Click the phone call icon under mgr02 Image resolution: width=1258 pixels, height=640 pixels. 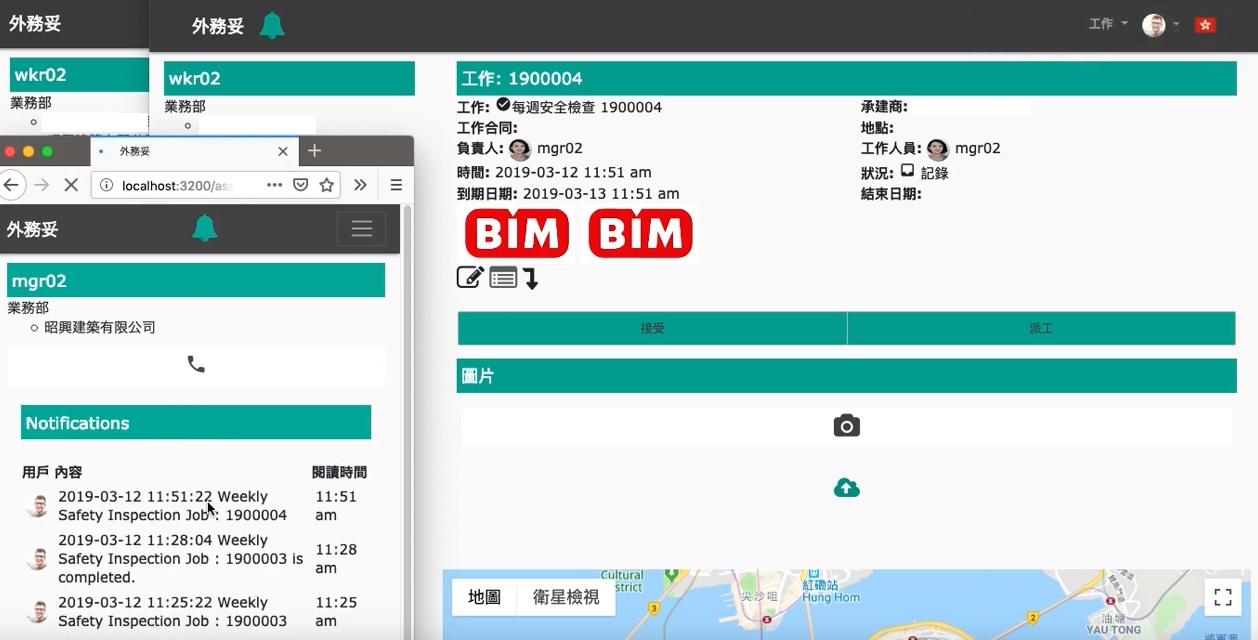[196, 365]
